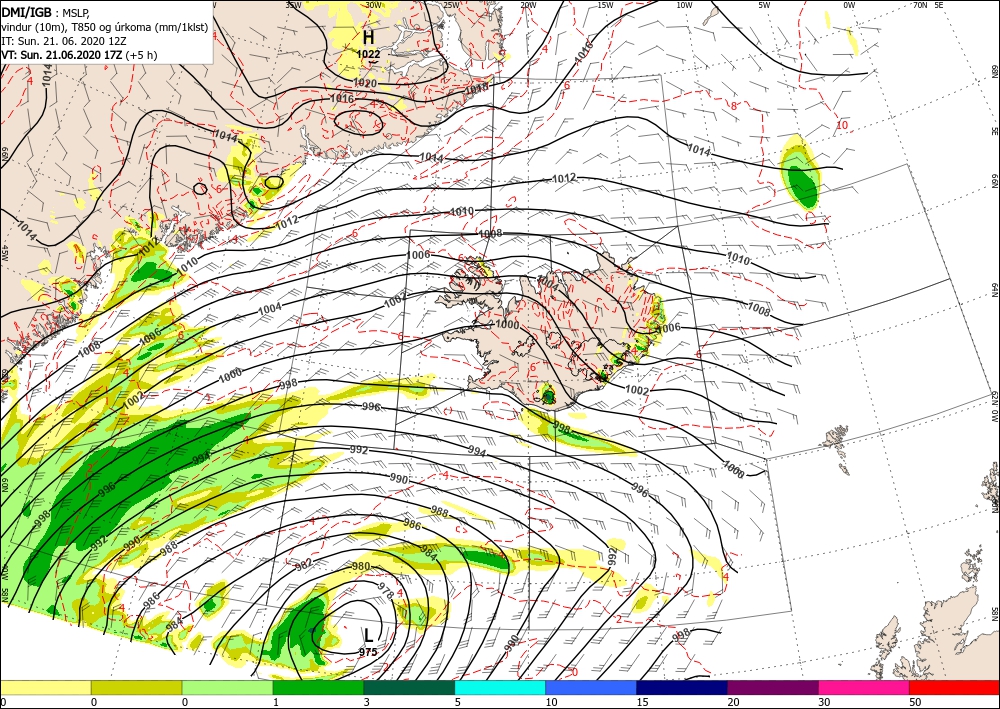Choose the pale yellow first legend swatch
1000x709 pixels.
(x=45, y=687)
